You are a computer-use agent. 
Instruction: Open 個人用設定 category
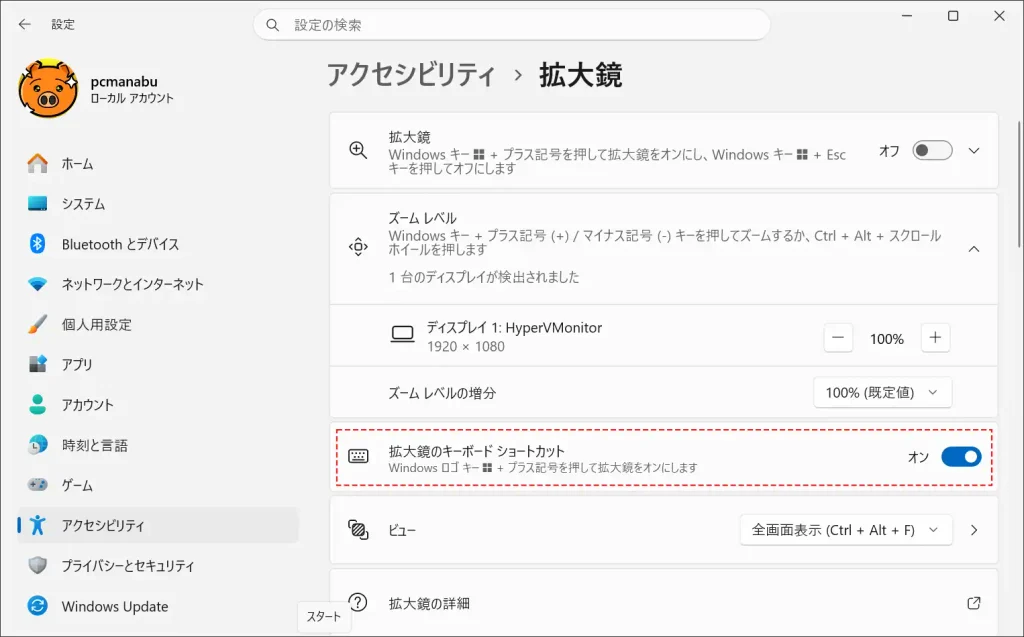pyautogui.click(x=158, y=324)
